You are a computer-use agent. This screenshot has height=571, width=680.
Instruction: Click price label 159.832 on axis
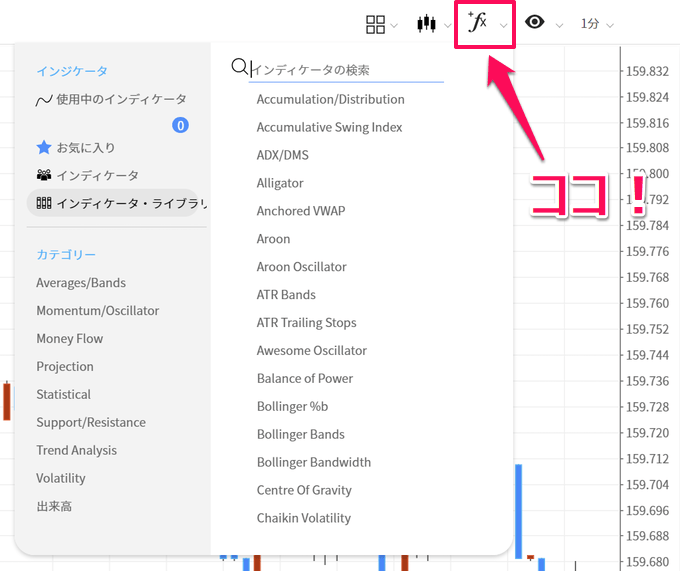(647, 71)
